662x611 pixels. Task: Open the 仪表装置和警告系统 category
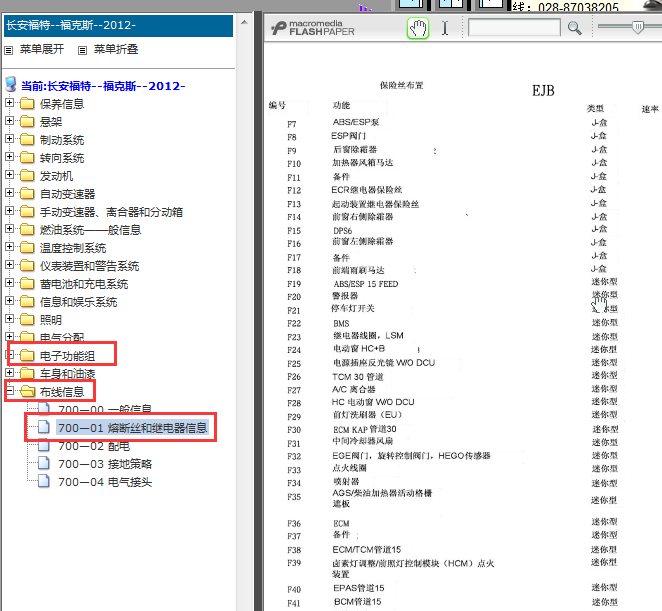click(90, 266)
